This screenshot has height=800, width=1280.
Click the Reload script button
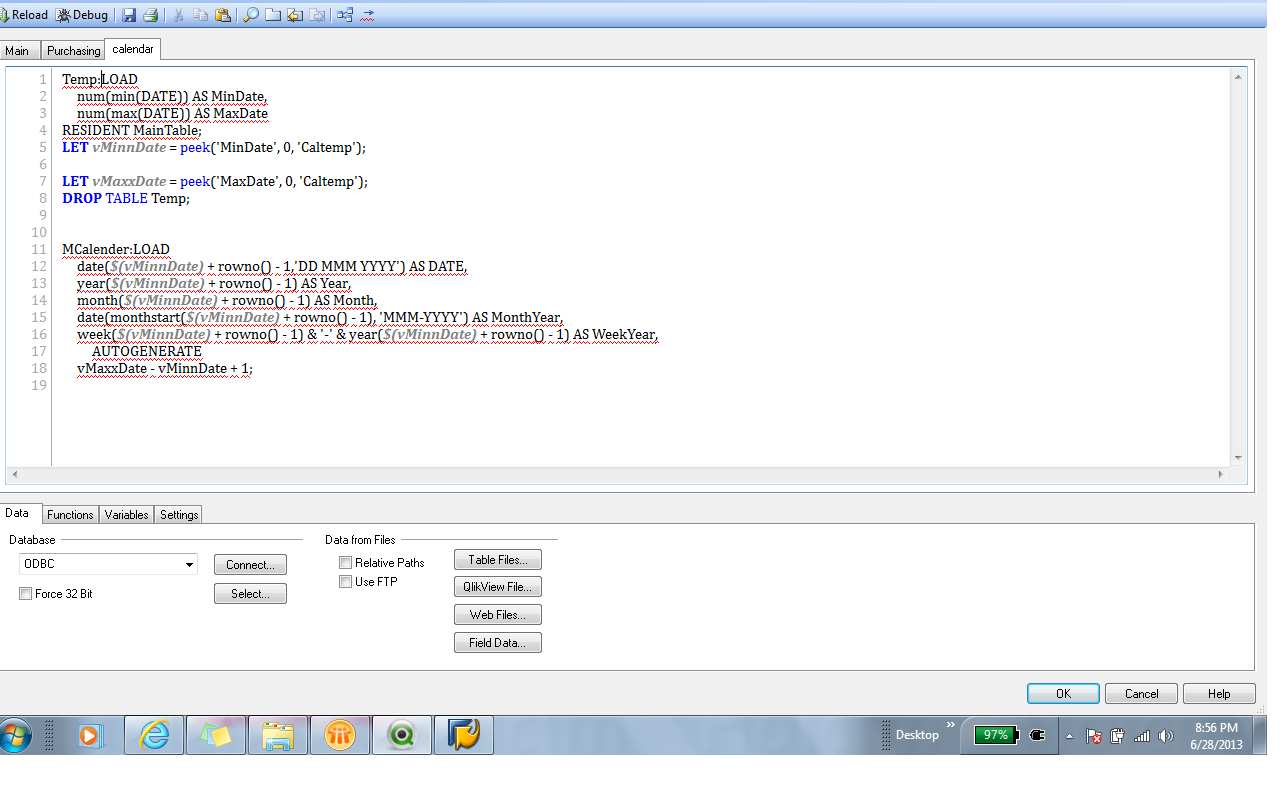coord(25,15)
